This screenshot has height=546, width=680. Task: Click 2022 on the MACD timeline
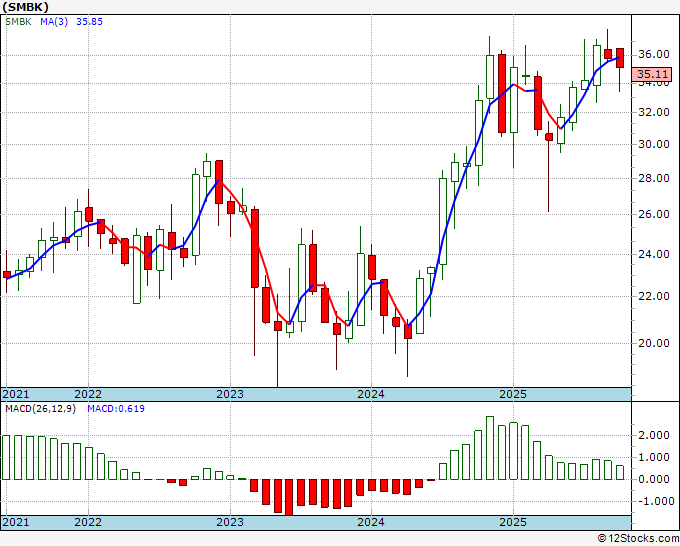pos(88,522)
